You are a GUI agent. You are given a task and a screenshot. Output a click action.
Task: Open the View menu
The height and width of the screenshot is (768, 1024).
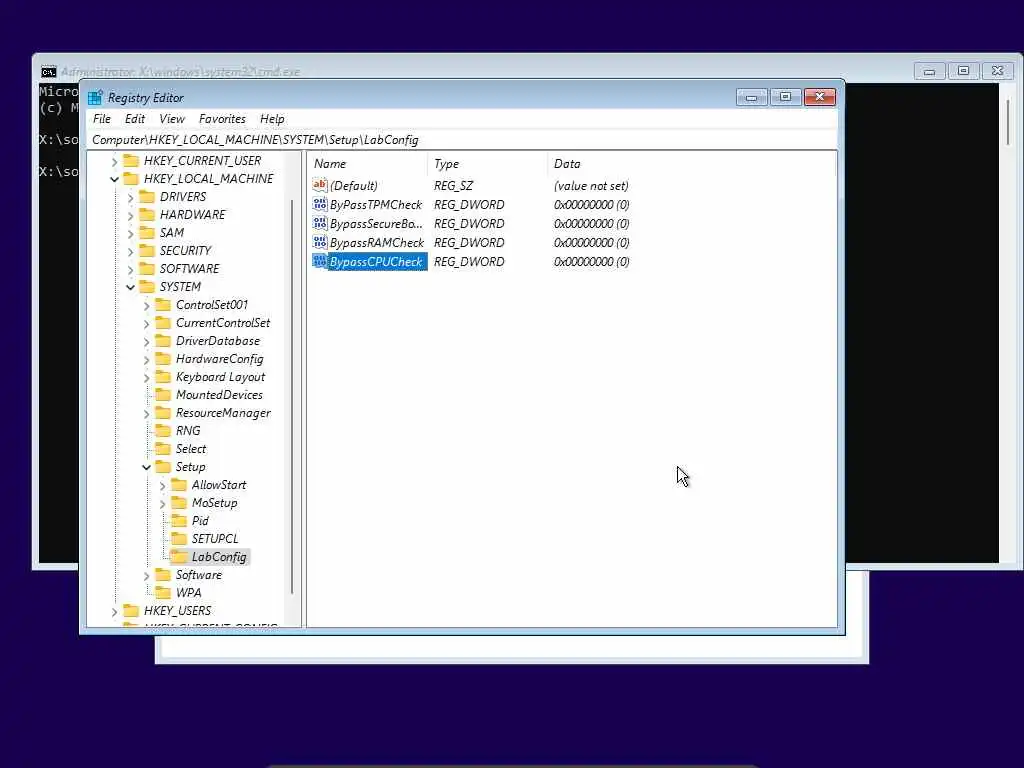pyautogui.click(x=172, y=119)
